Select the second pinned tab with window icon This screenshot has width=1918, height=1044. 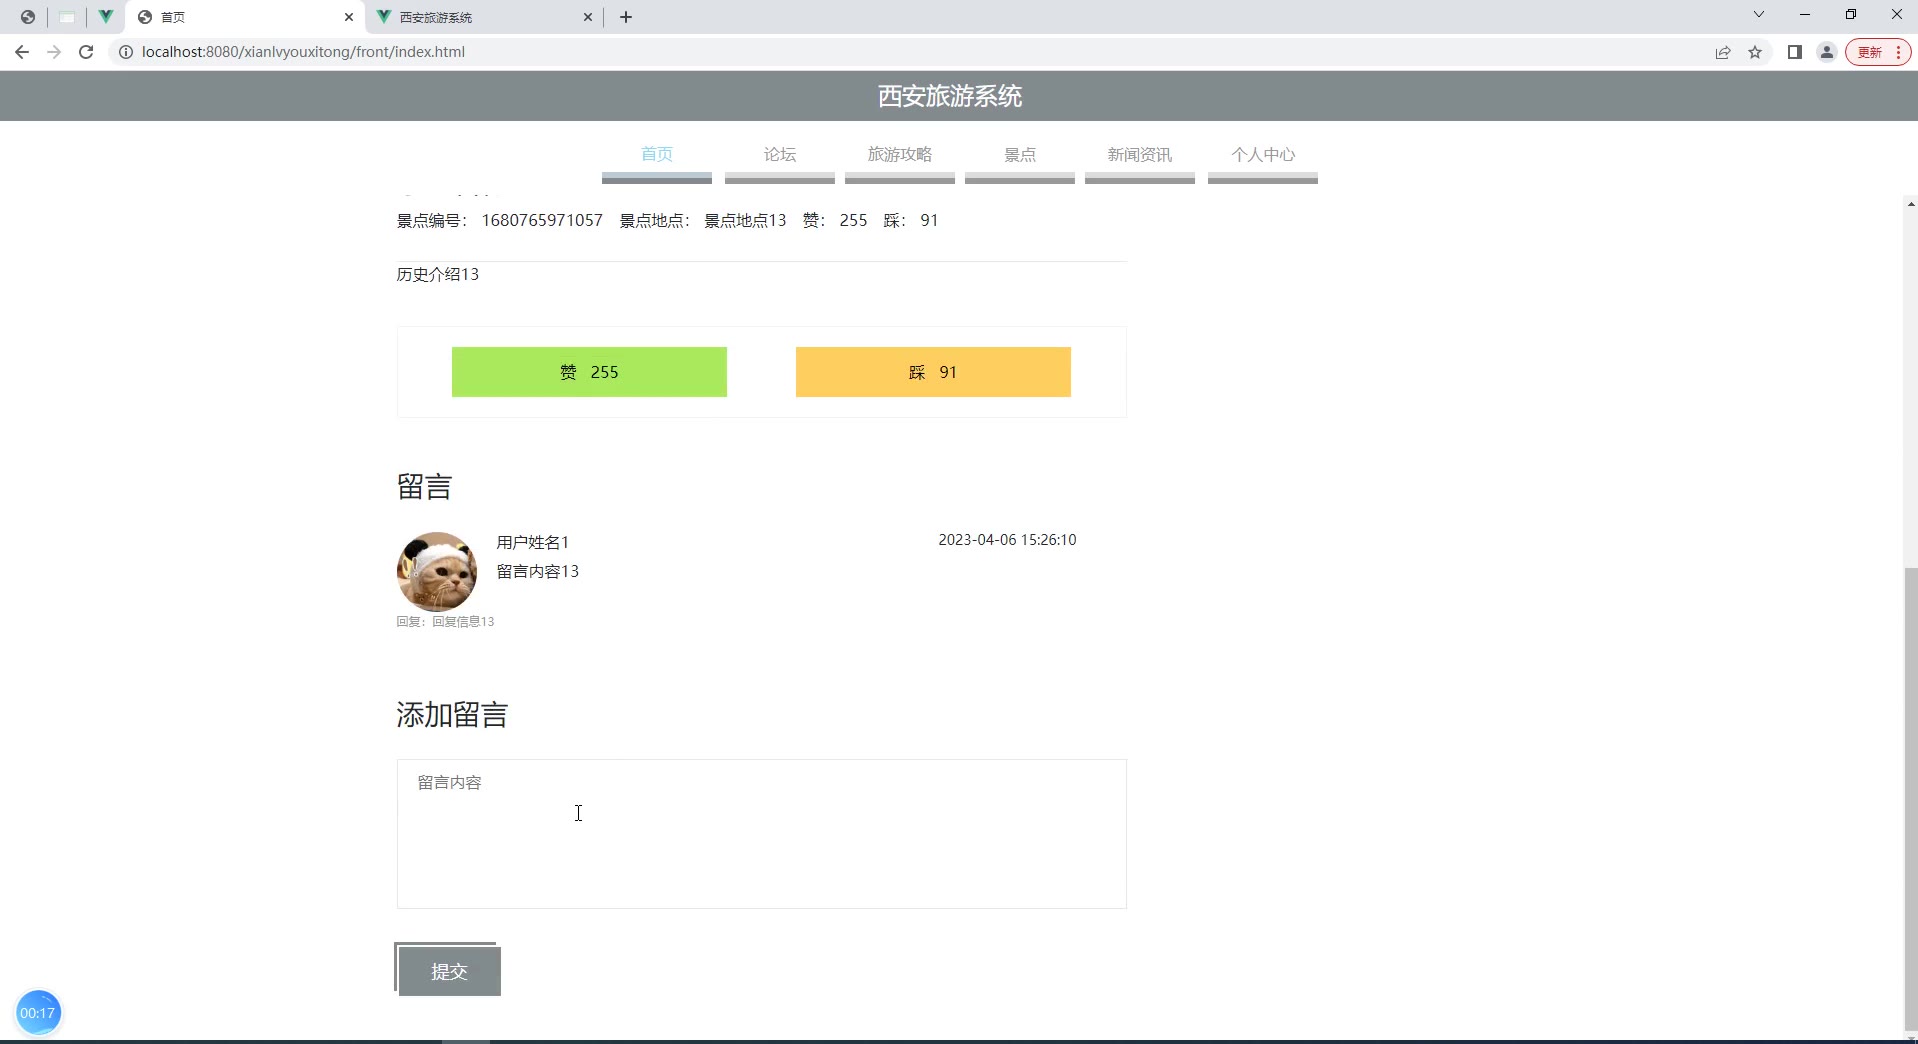tap(67, 17)
